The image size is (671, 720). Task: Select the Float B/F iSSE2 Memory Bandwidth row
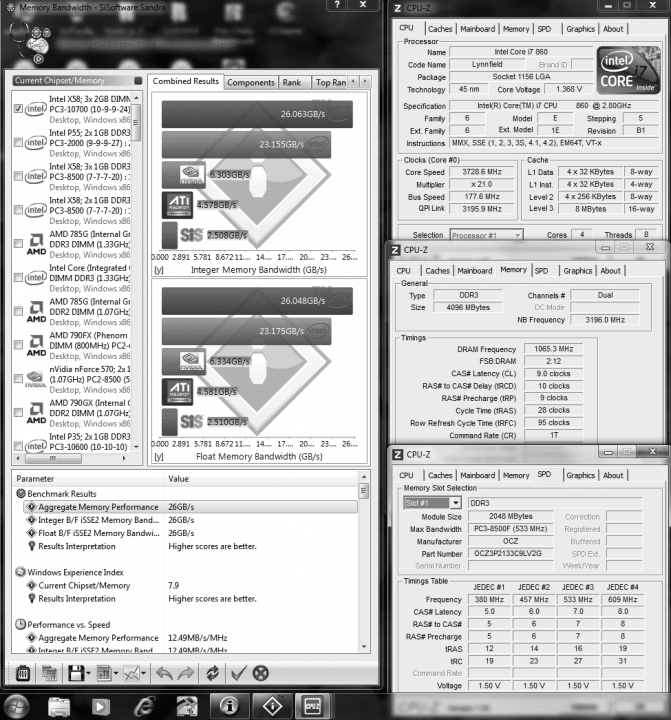pyautogui.click(x=191, y=533)
